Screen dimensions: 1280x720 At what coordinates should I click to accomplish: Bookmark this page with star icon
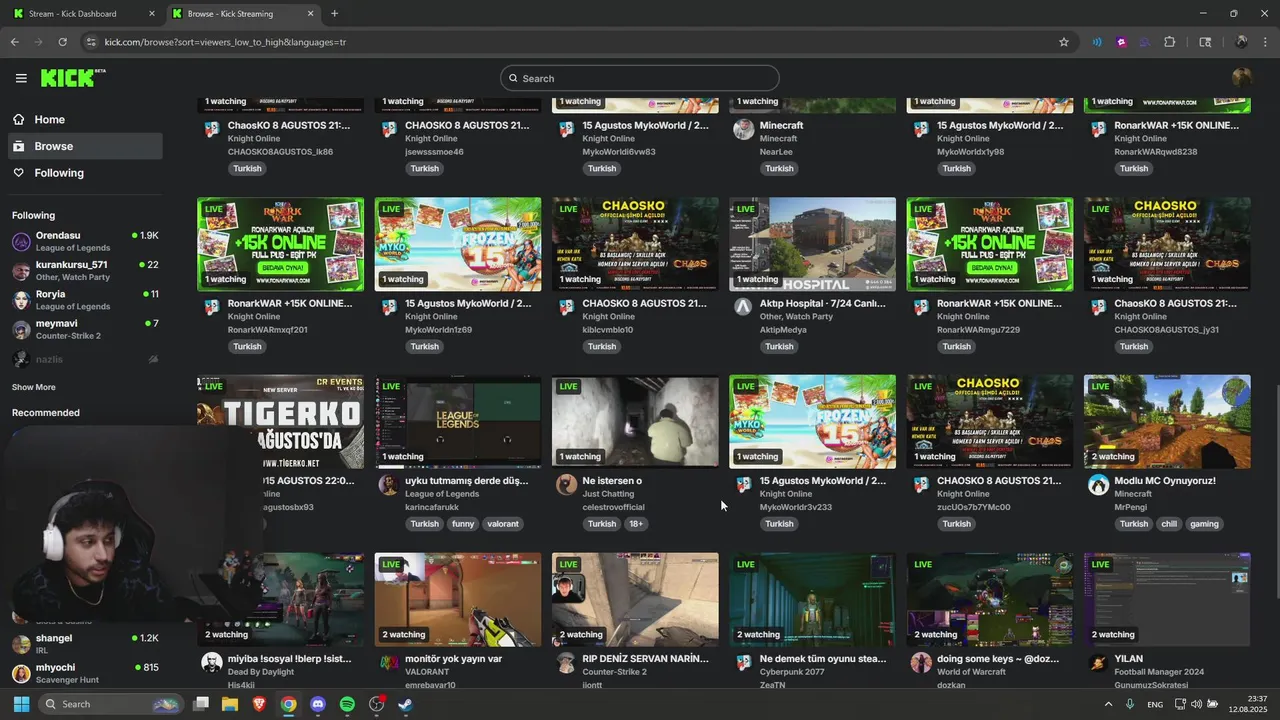[1064, 42]
